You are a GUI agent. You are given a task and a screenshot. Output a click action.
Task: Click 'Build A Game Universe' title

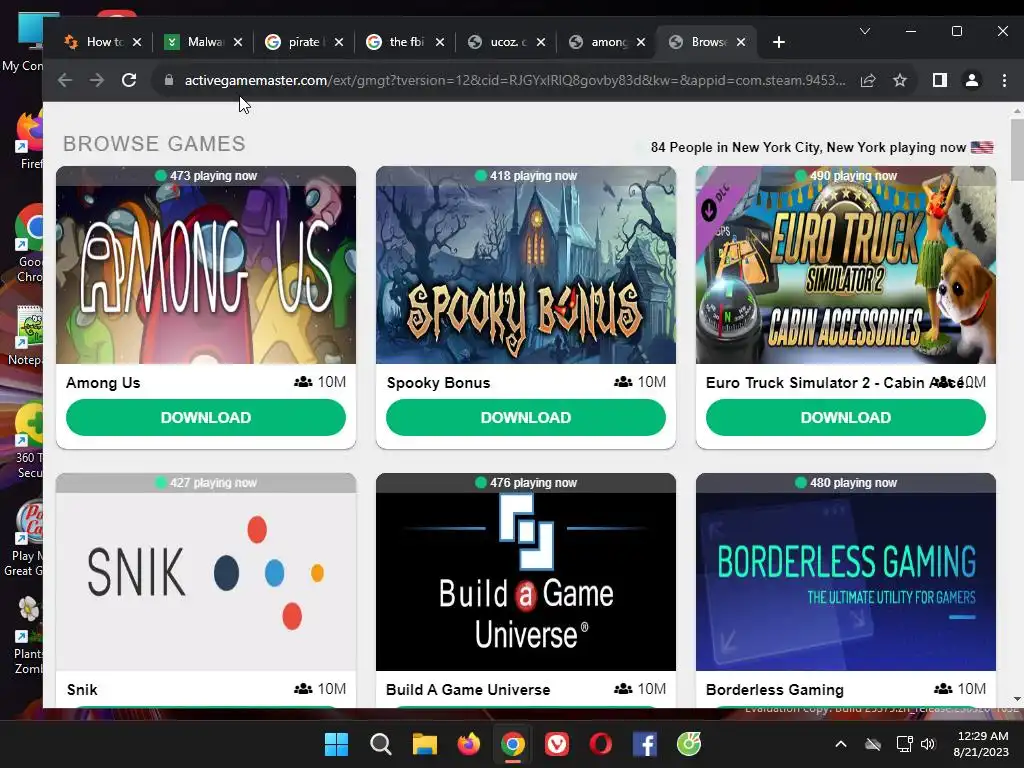[468, 690]
